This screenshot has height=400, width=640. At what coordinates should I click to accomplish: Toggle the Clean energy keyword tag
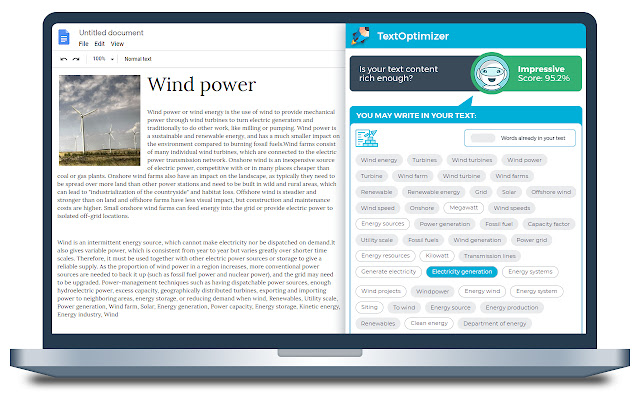coord(429,323)
